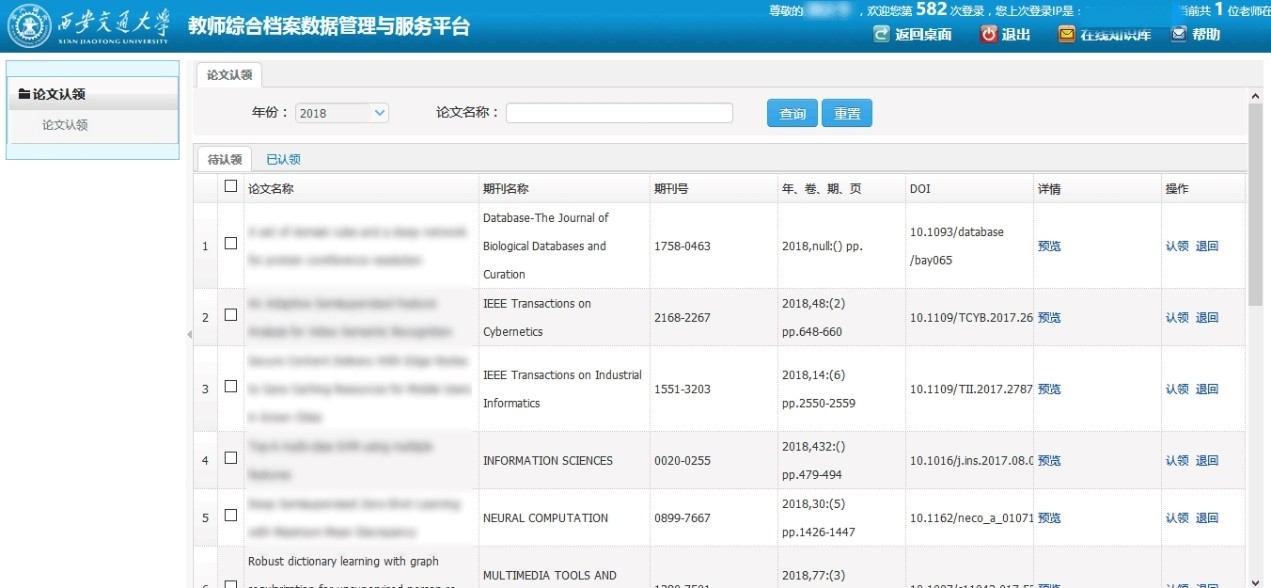
Task: Open the online knowledge base envelope icon
Action: tap(1067, 34)
